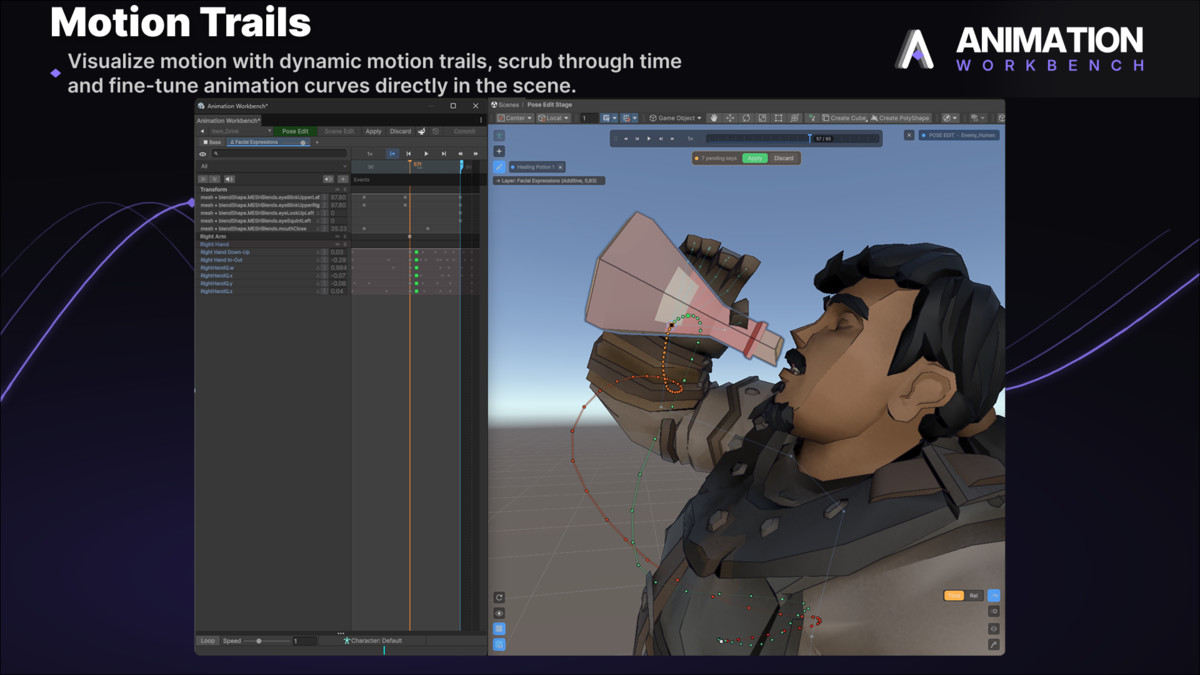
Task: Collapse the Transform property group
Action: point(338,189)
